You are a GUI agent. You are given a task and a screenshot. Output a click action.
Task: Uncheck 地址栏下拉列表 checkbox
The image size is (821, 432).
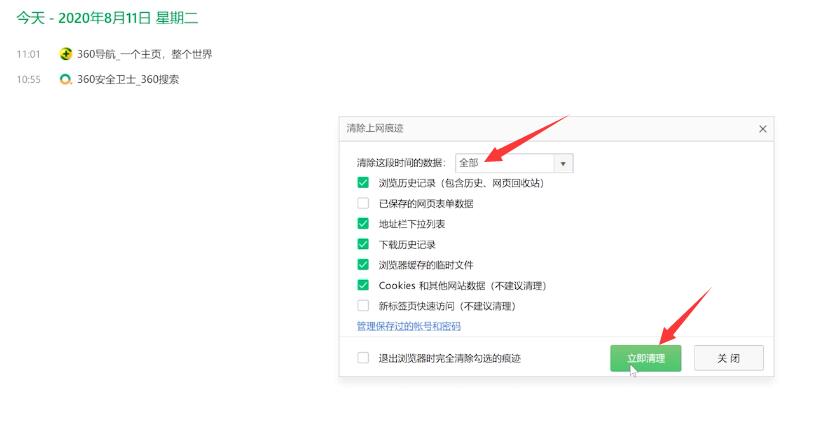363,224
